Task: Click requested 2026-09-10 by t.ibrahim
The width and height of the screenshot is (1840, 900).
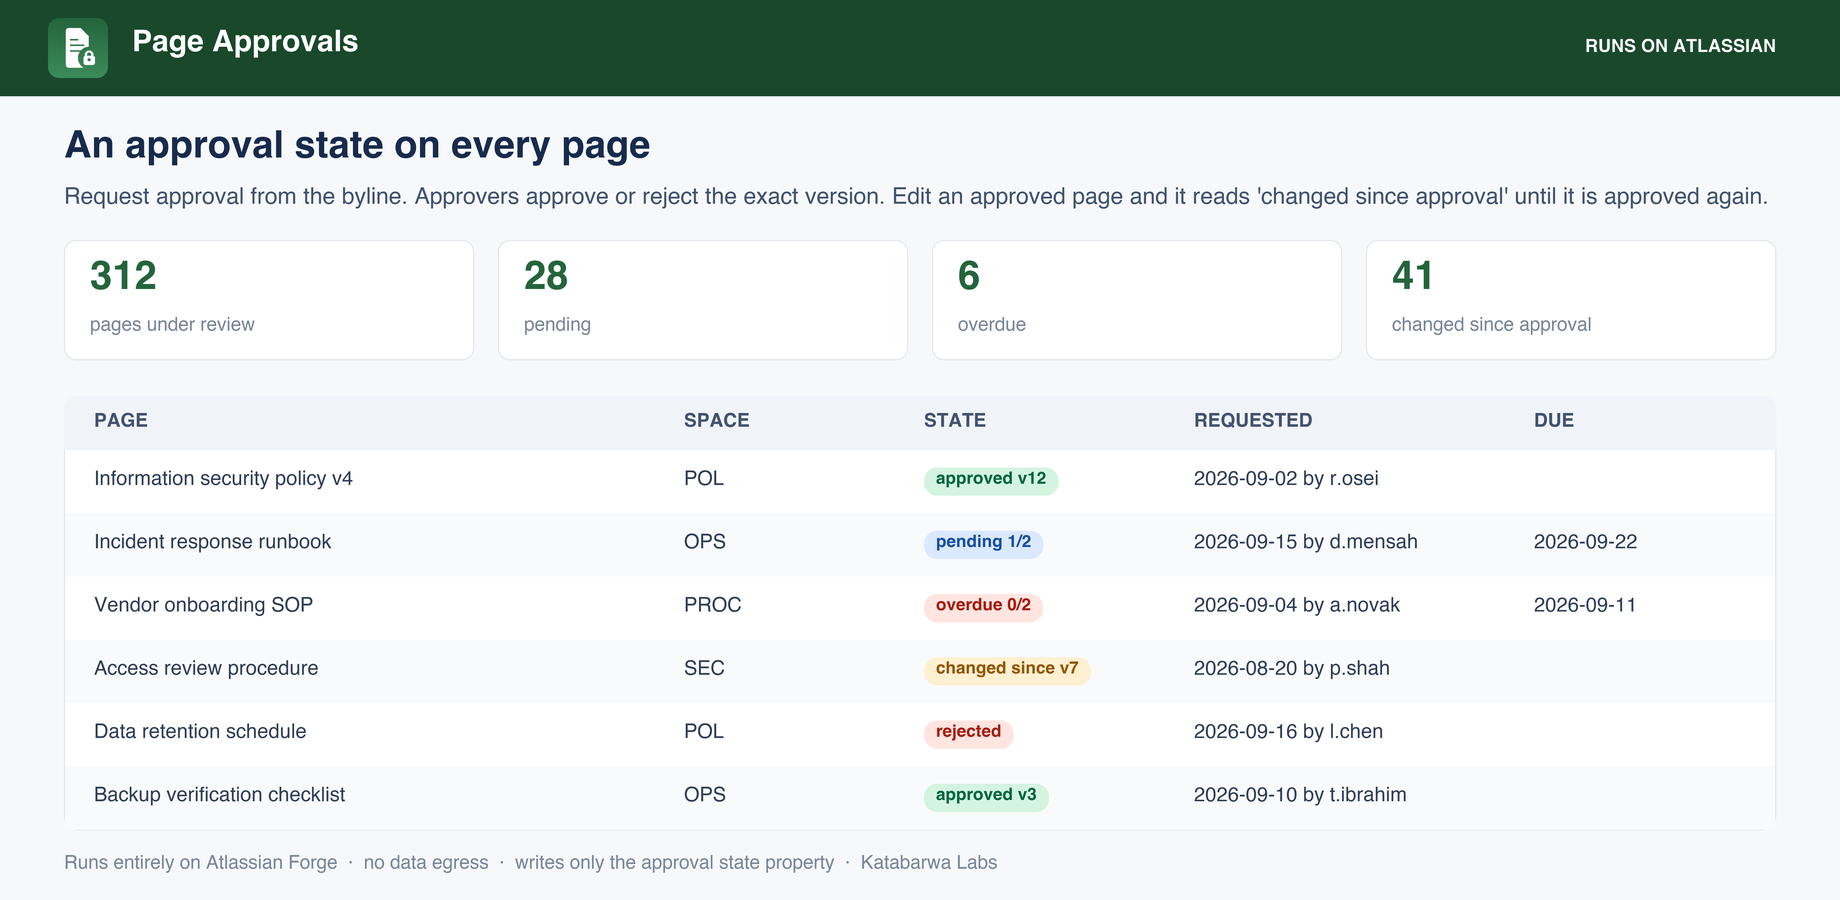Action: (1300, 795)
